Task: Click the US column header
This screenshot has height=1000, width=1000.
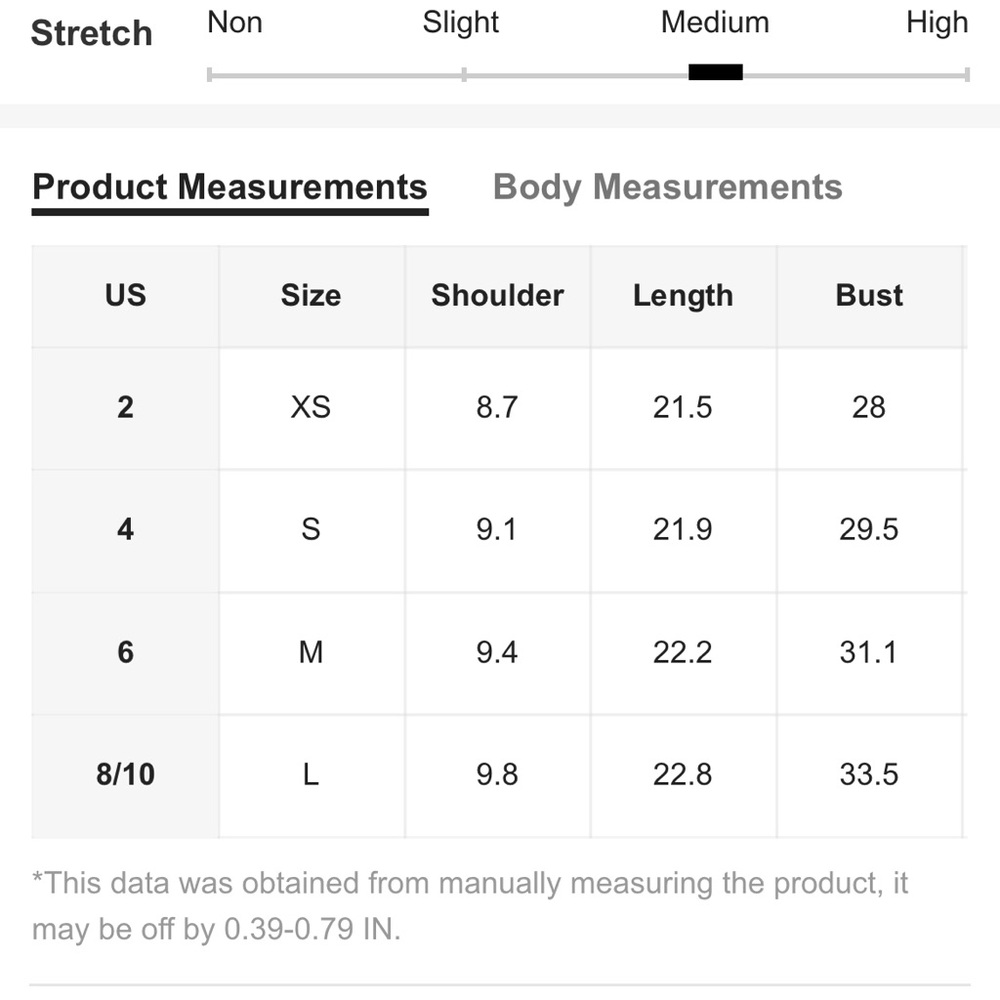Action: pyautogui.click(x=126, y=296)
